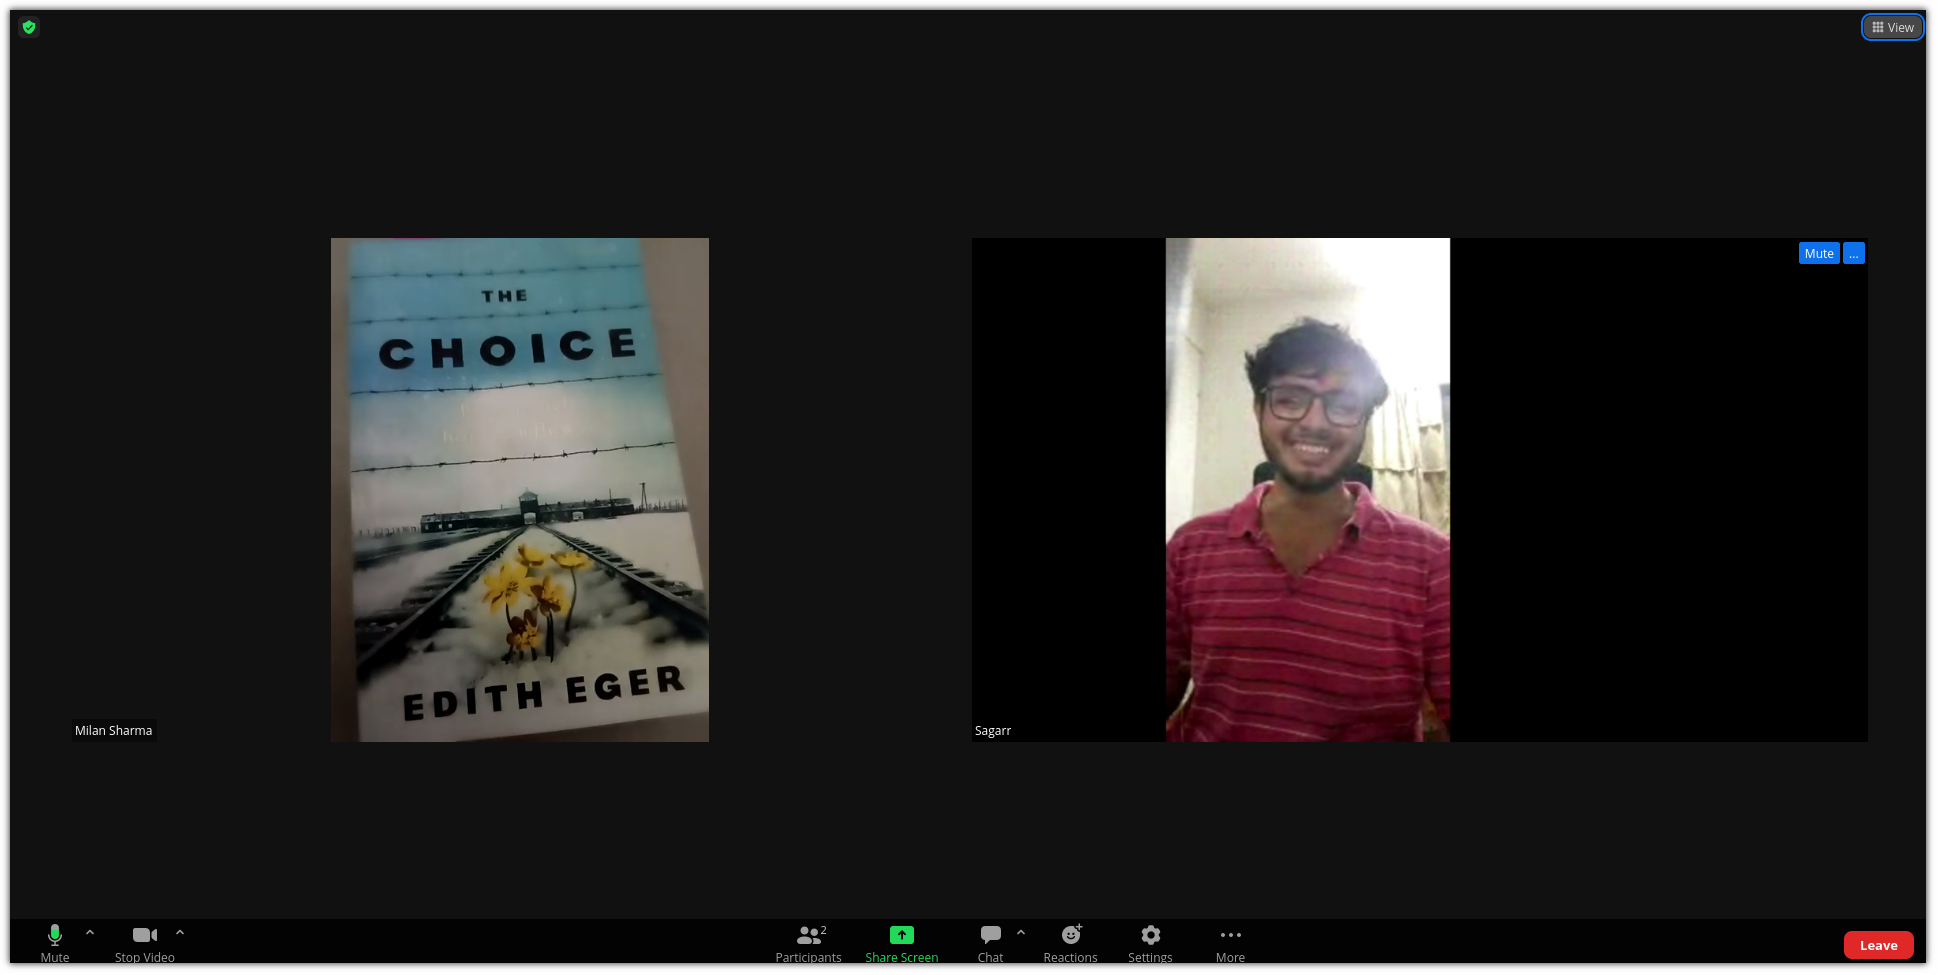Stop your video feed

pyautogui.click(x=144, y=941)
